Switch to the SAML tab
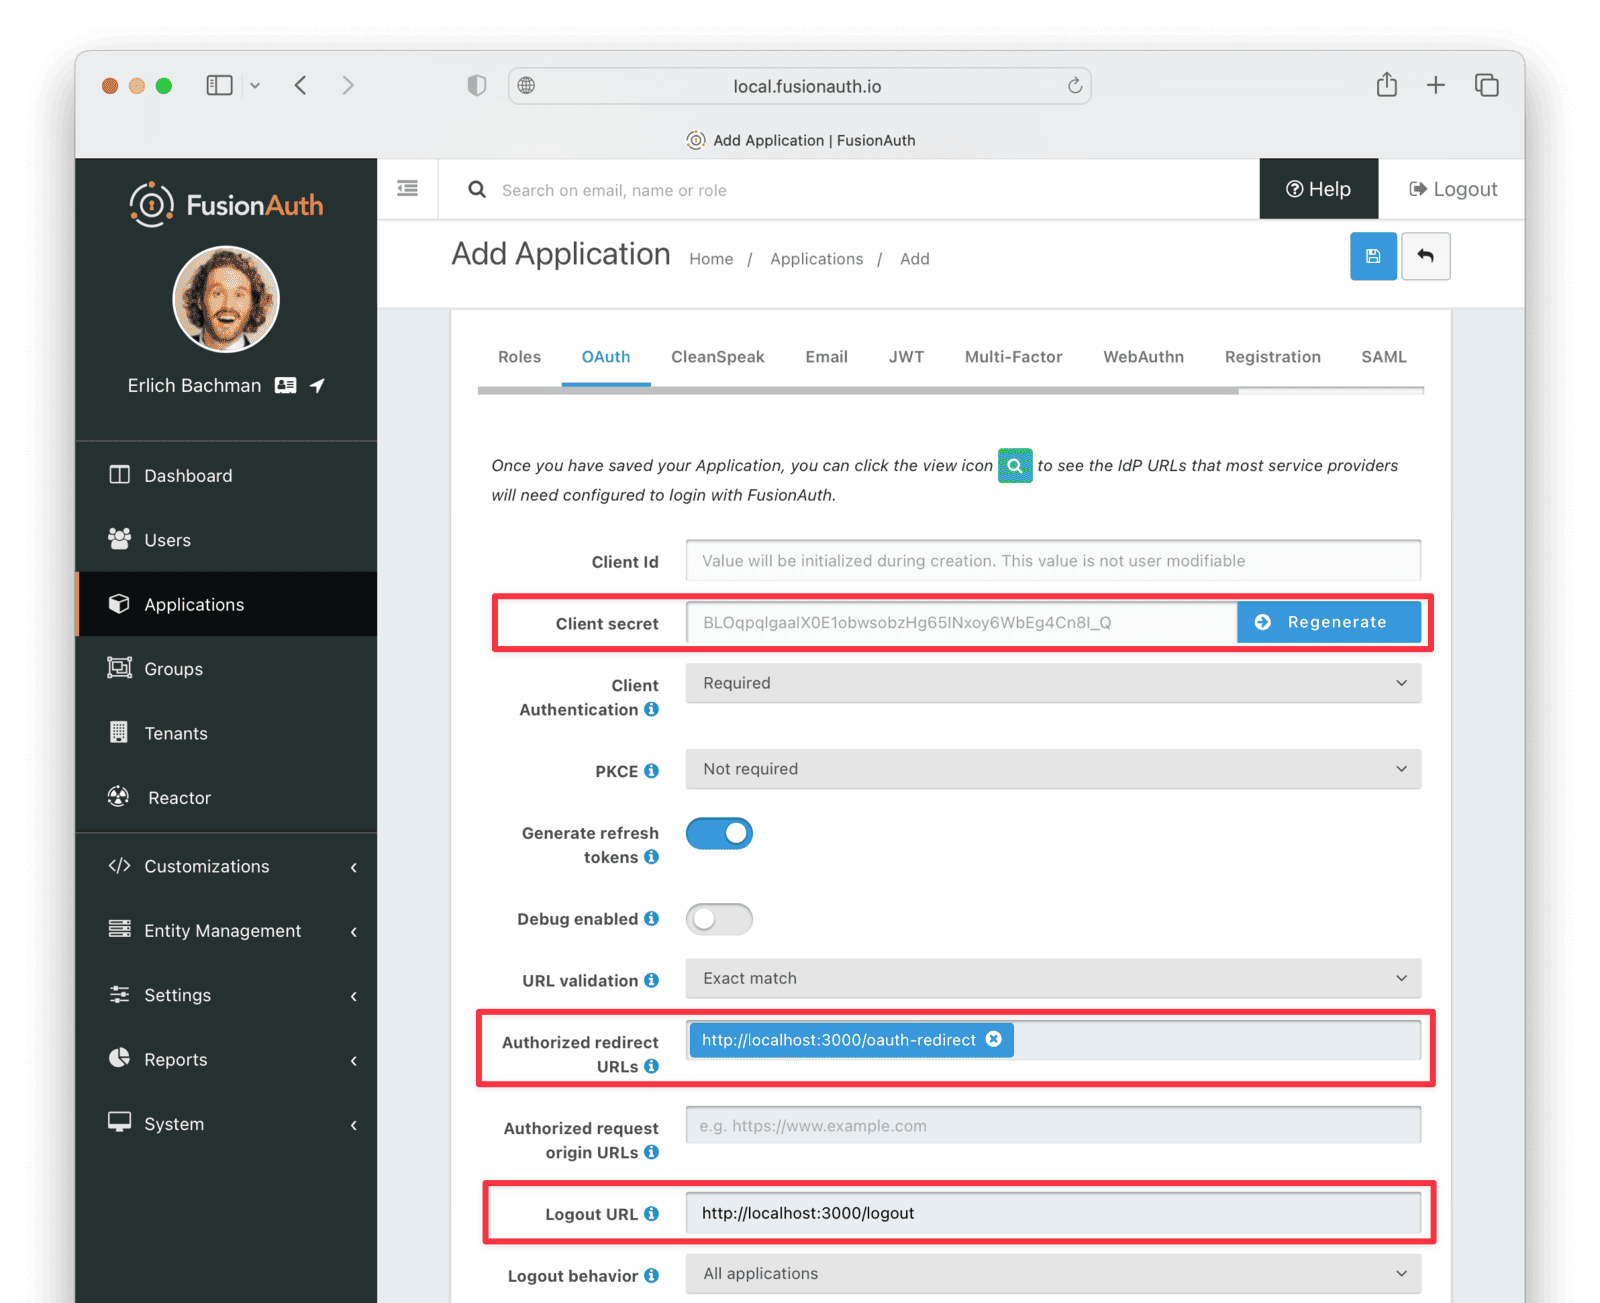Viewport: 1600px width, 1303px height. (1383, 357)
